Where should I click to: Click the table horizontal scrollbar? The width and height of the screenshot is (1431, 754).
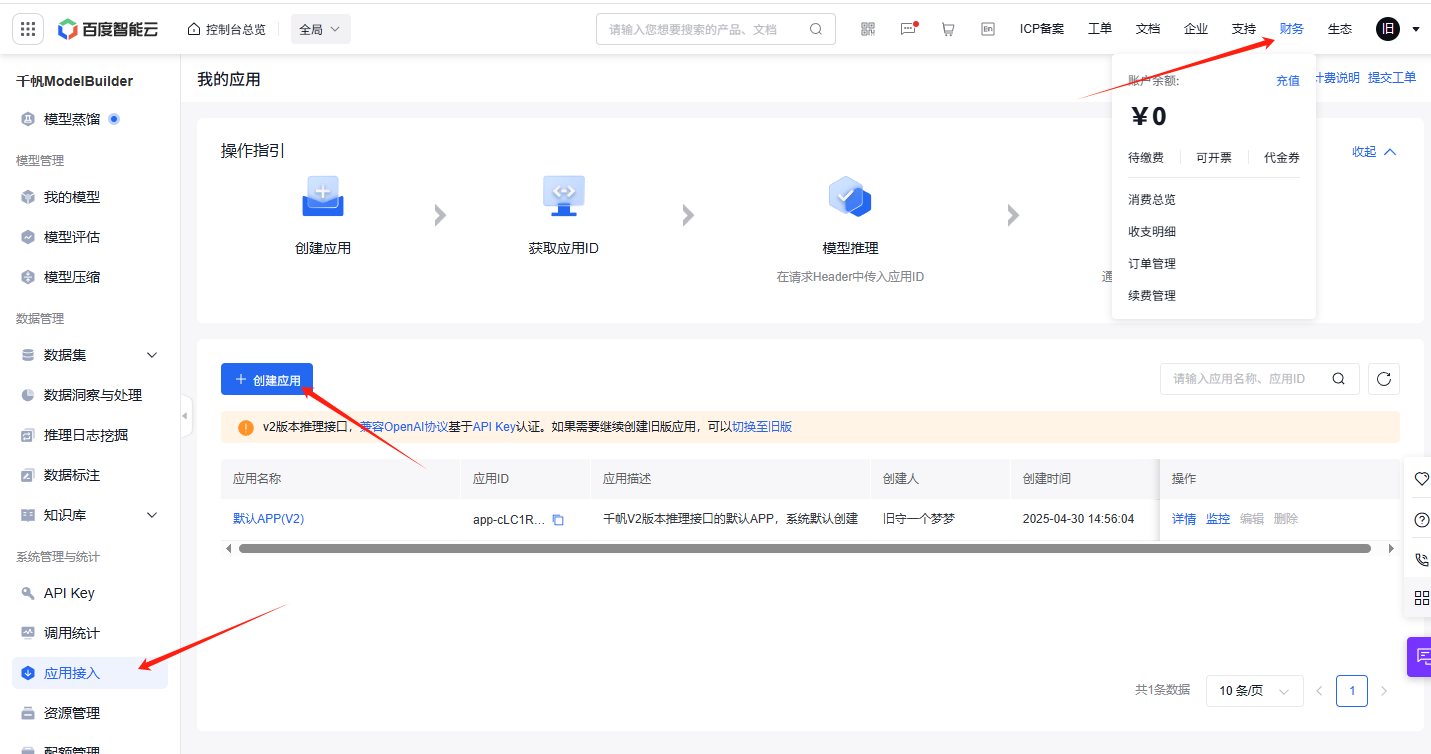(804, 548)
